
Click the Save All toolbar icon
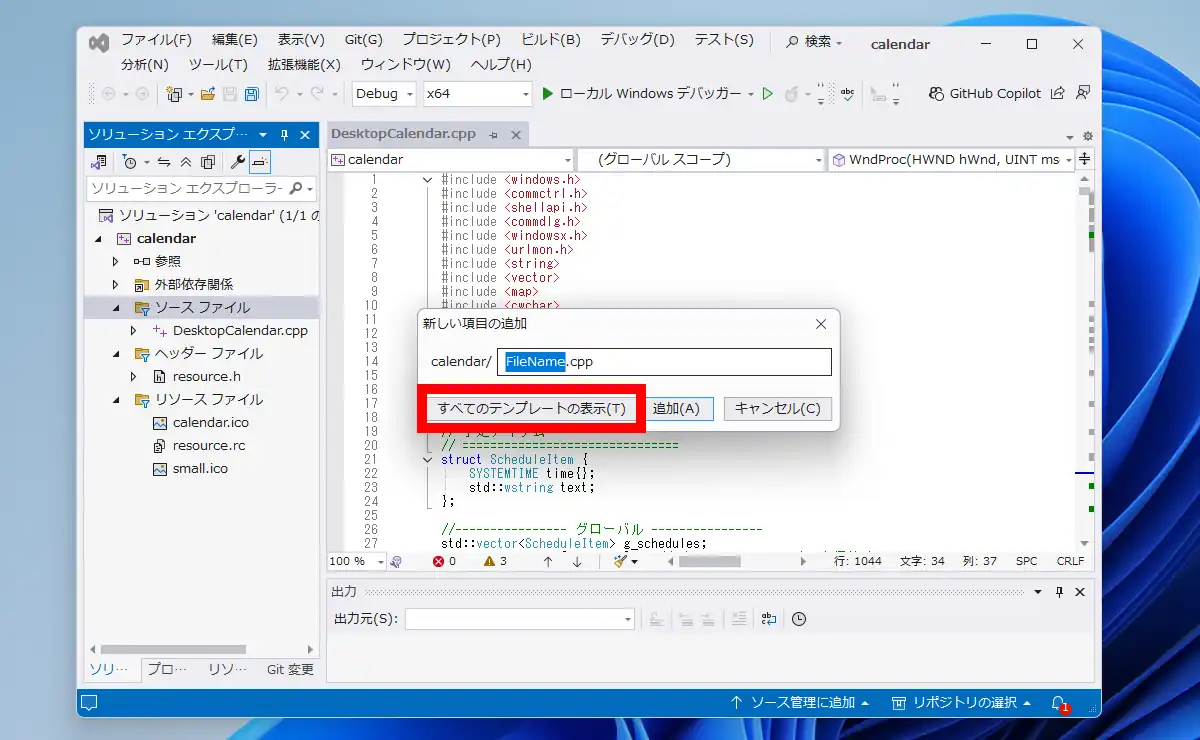coord(251,93)
